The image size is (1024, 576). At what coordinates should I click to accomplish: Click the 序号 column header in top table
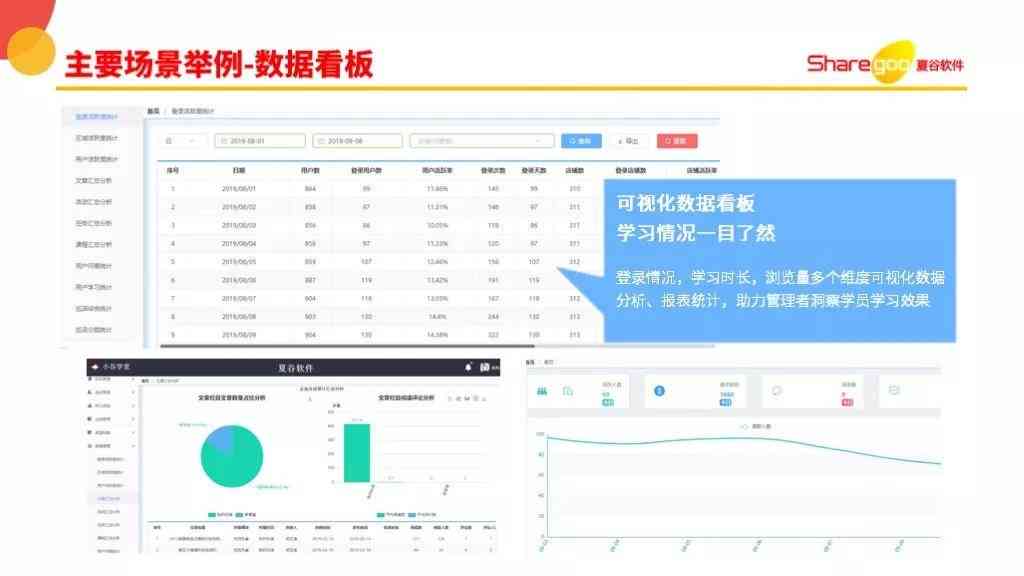(173, 170)
